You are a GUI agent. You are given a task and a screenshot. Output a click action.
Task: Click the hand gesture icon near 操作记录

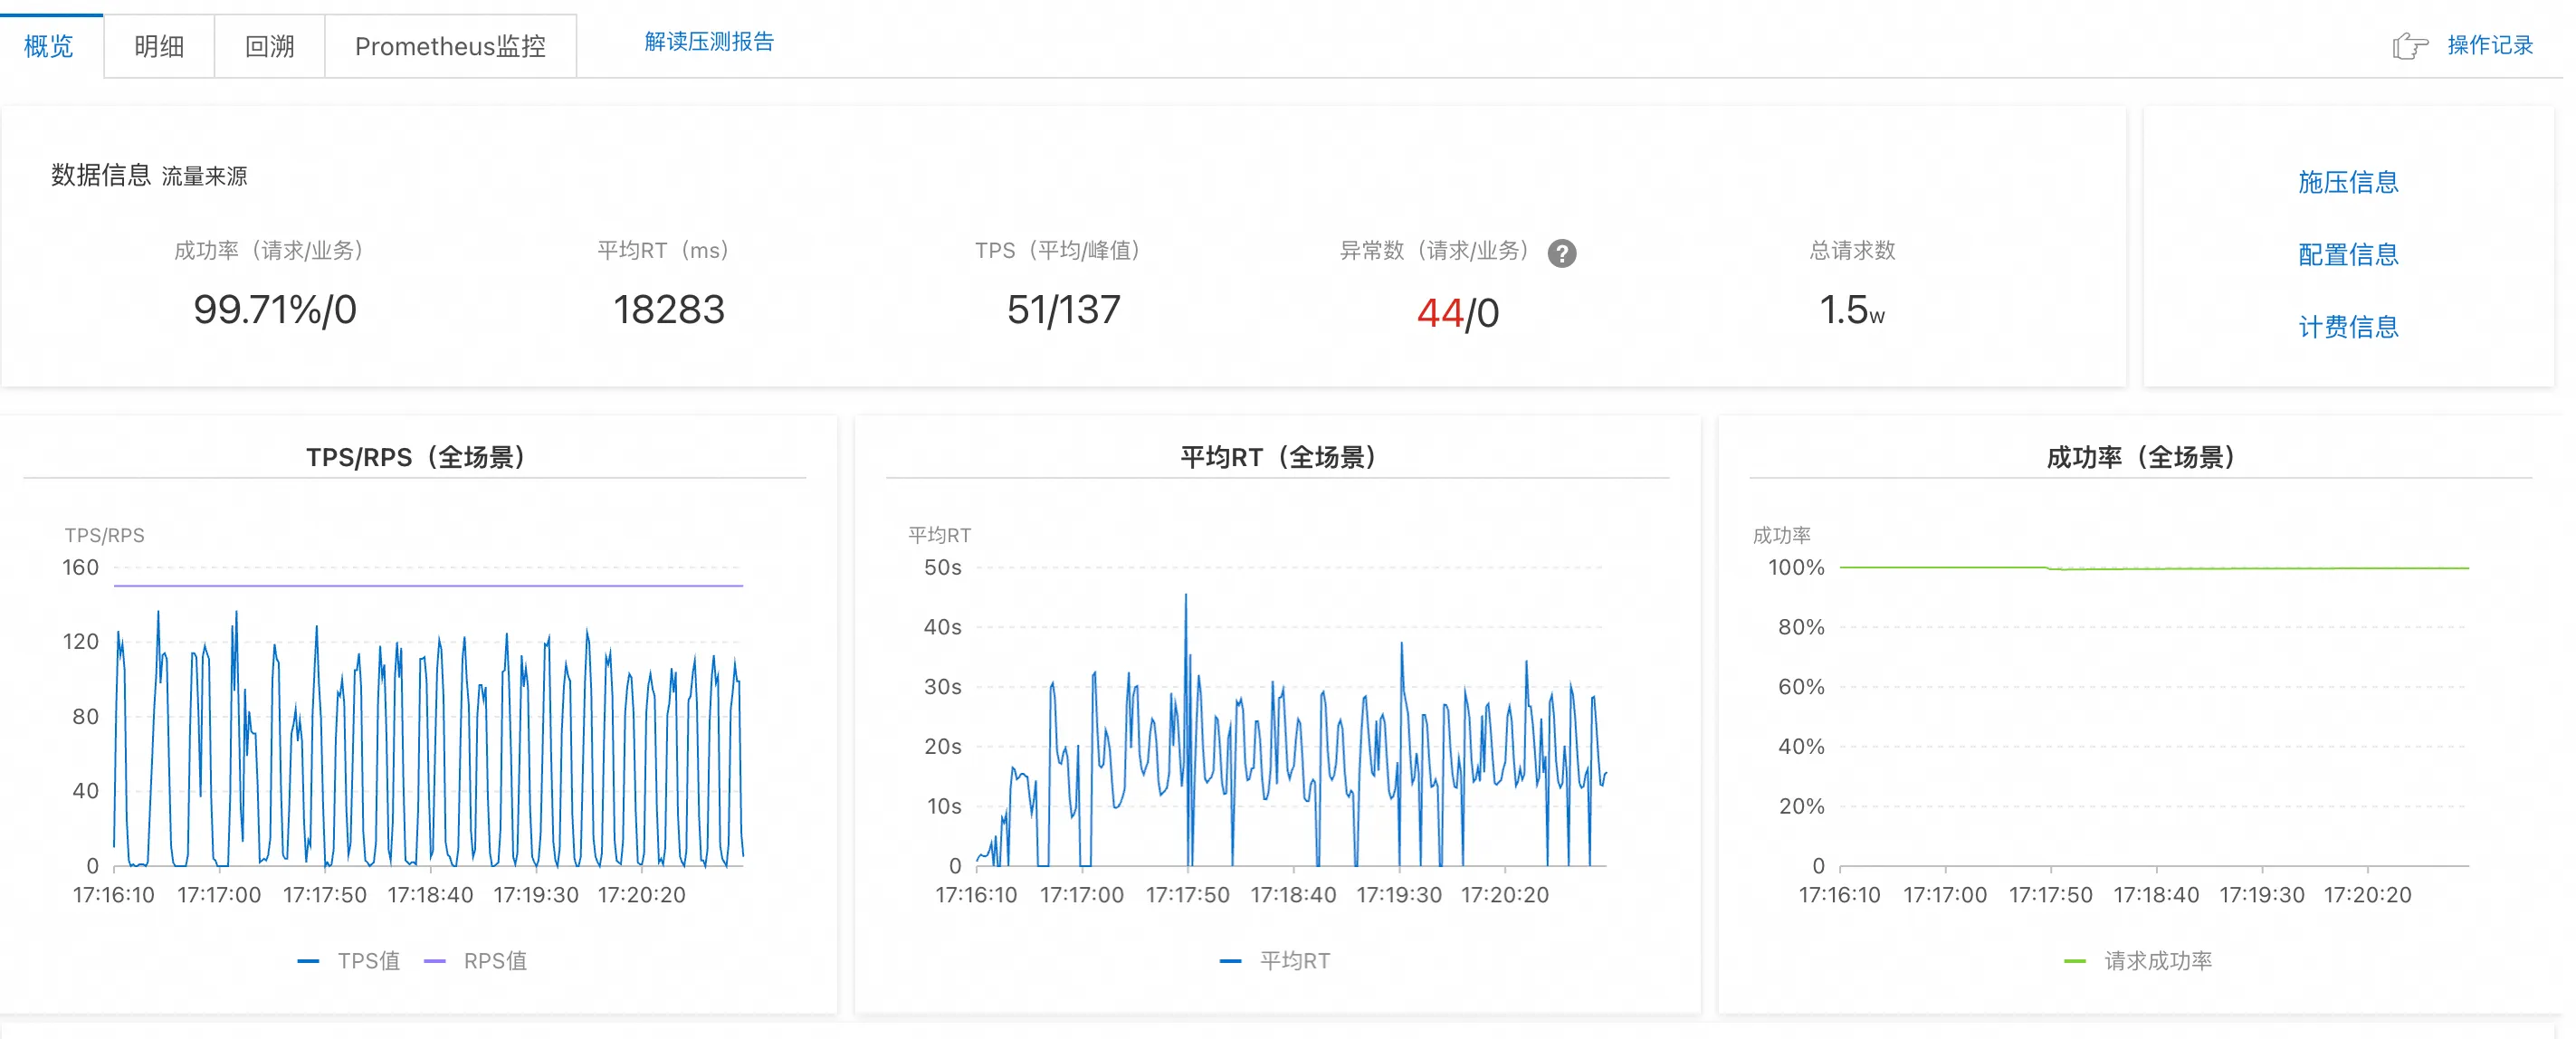pos(2410,44)
